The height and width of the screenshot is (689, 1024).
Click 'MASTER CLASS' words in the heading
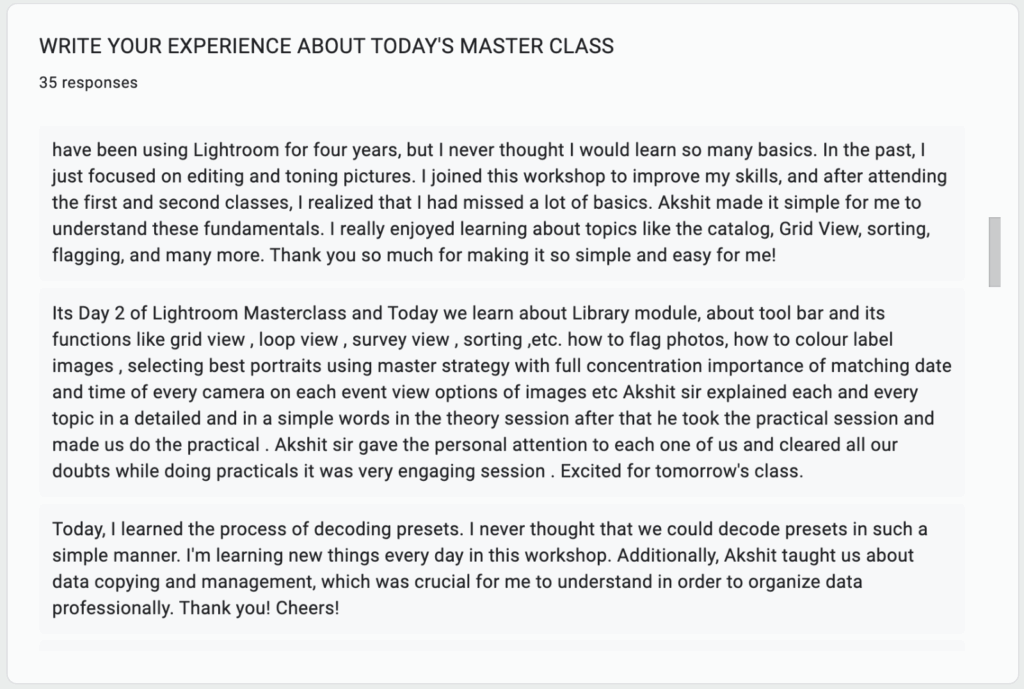point(537,46)
